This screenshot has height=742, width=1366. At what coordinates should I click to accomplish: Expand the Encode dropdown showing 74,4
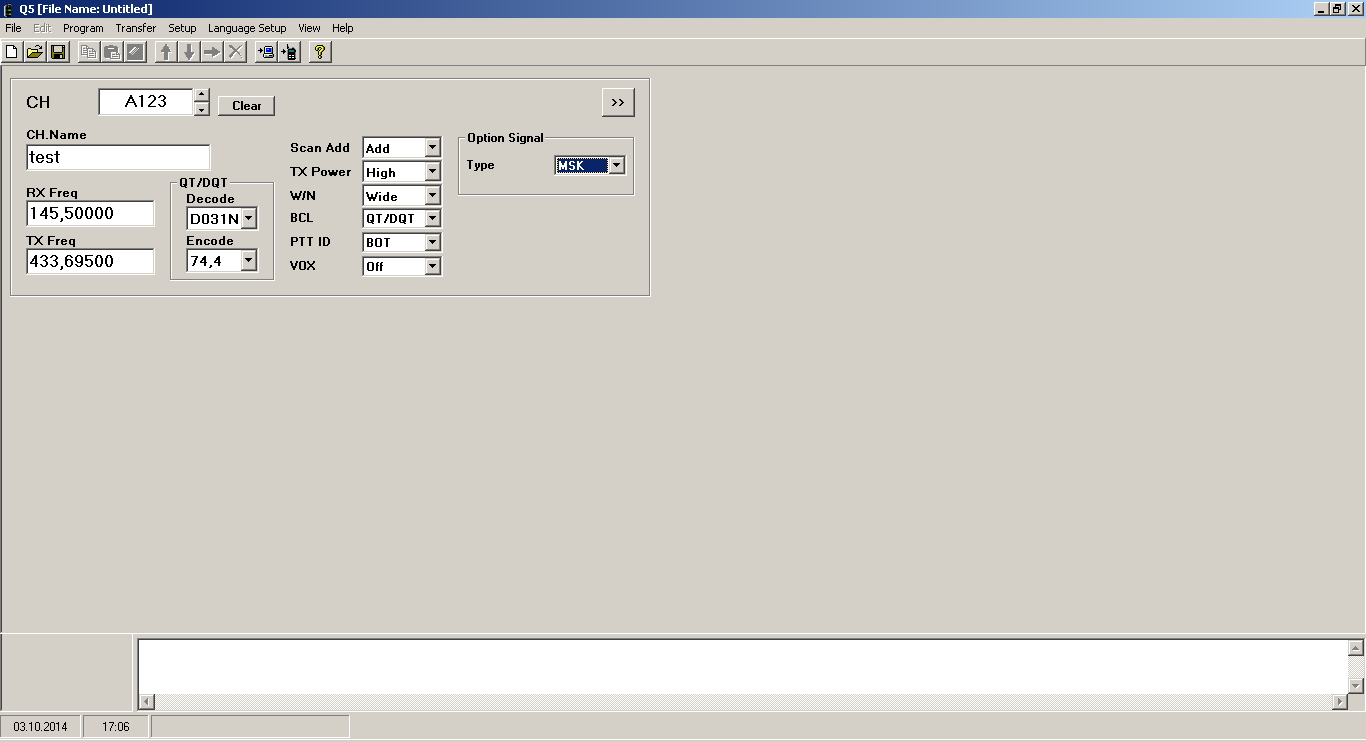click(249, 260)
